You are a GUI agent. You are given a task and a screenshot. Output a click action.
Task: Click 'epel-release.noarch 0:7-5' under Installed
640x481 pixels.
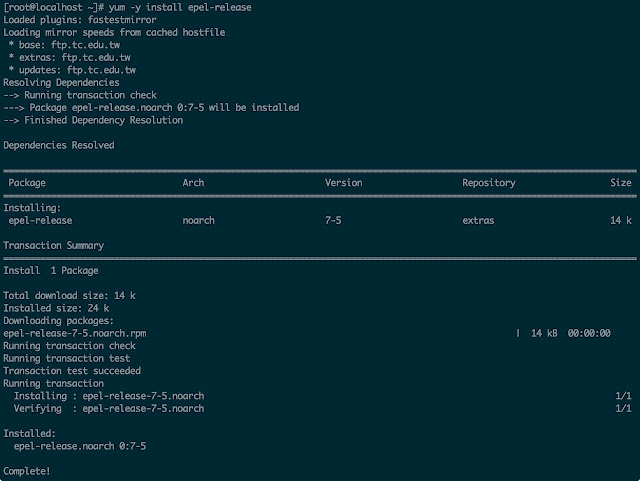point(80,446)
